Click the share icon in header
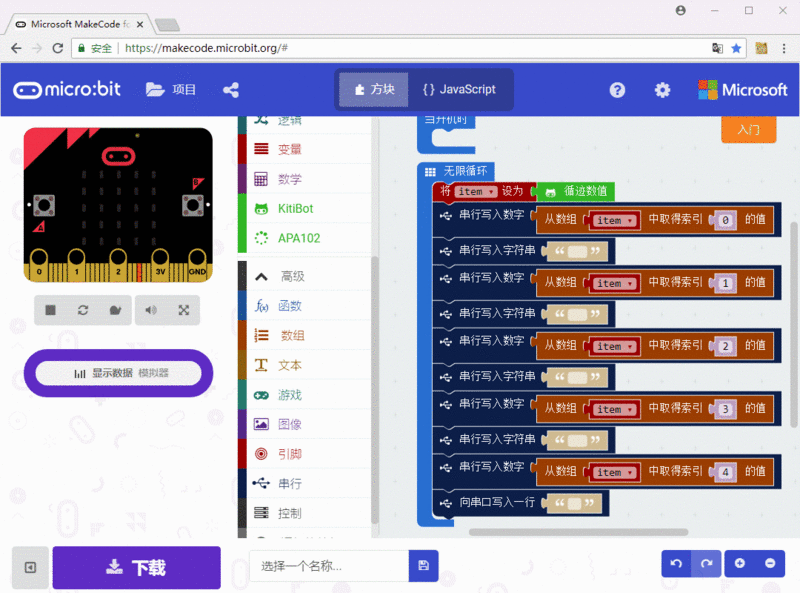 pos(231,90)
